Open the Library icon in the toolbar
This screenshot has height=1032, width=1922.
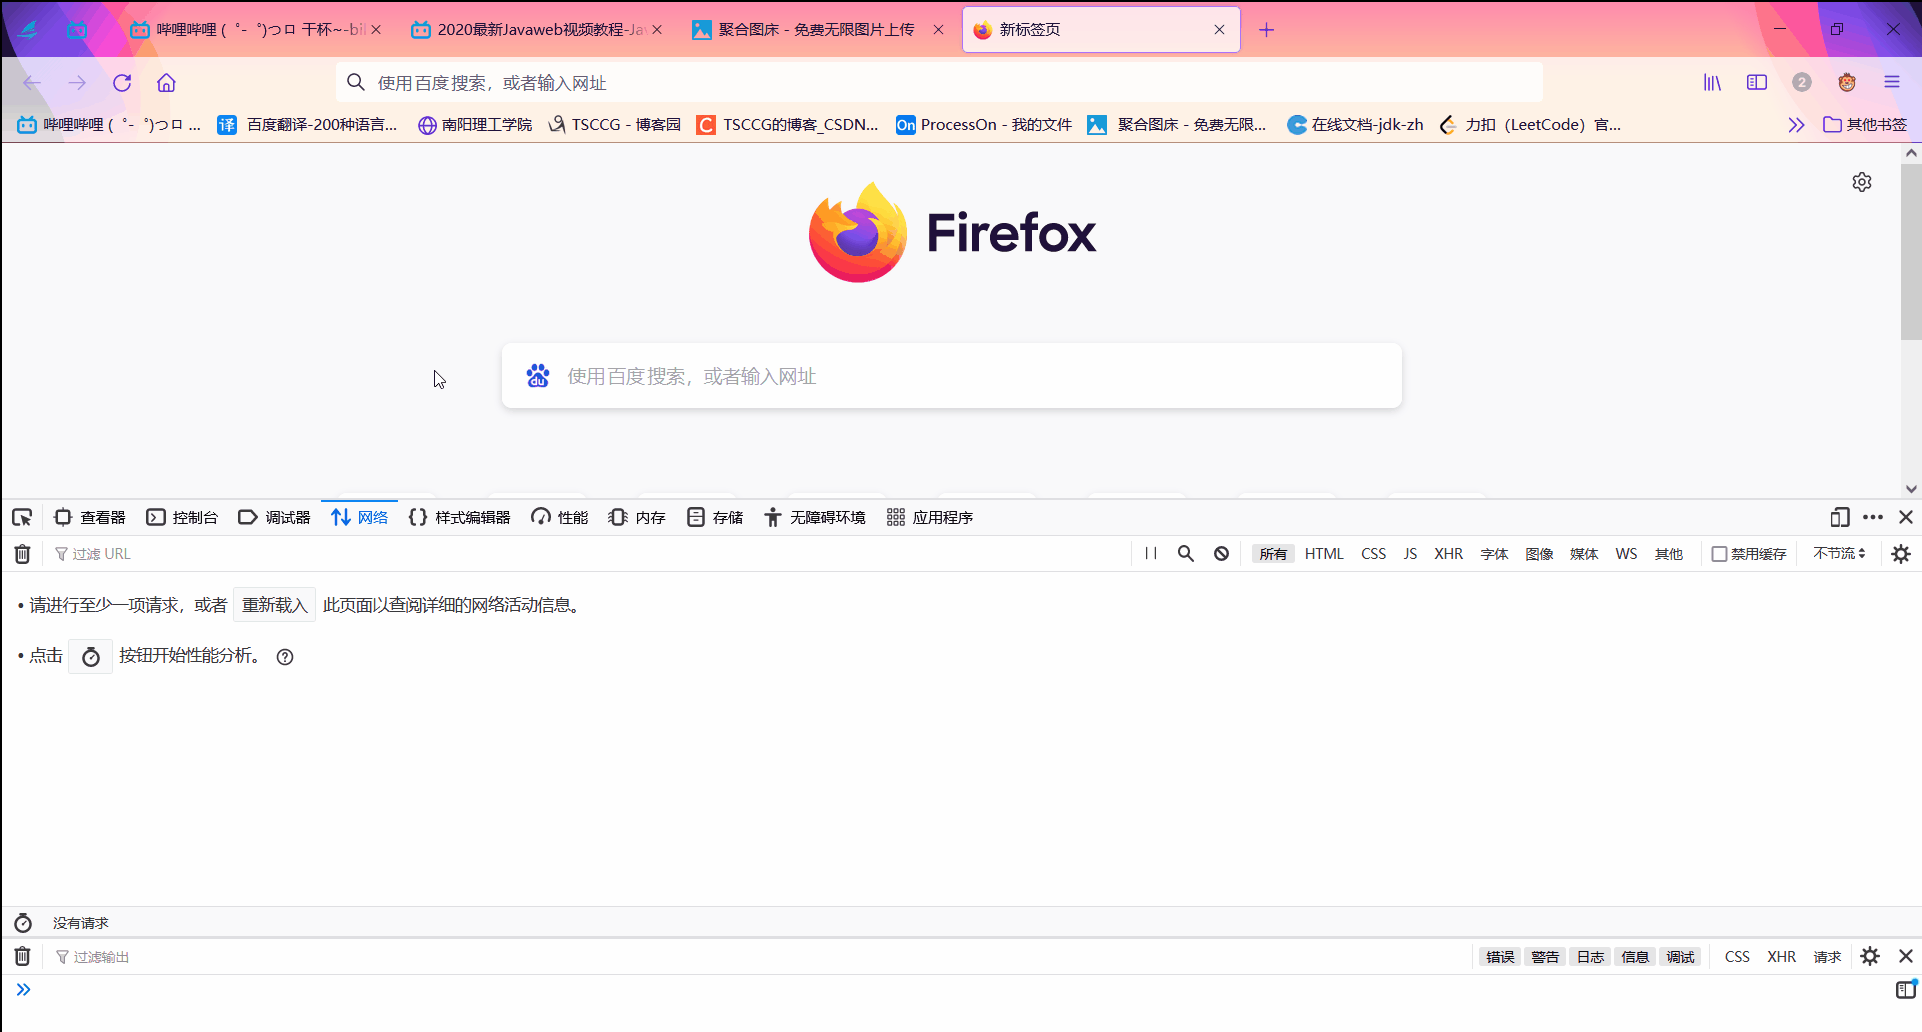pos(1712,83)
